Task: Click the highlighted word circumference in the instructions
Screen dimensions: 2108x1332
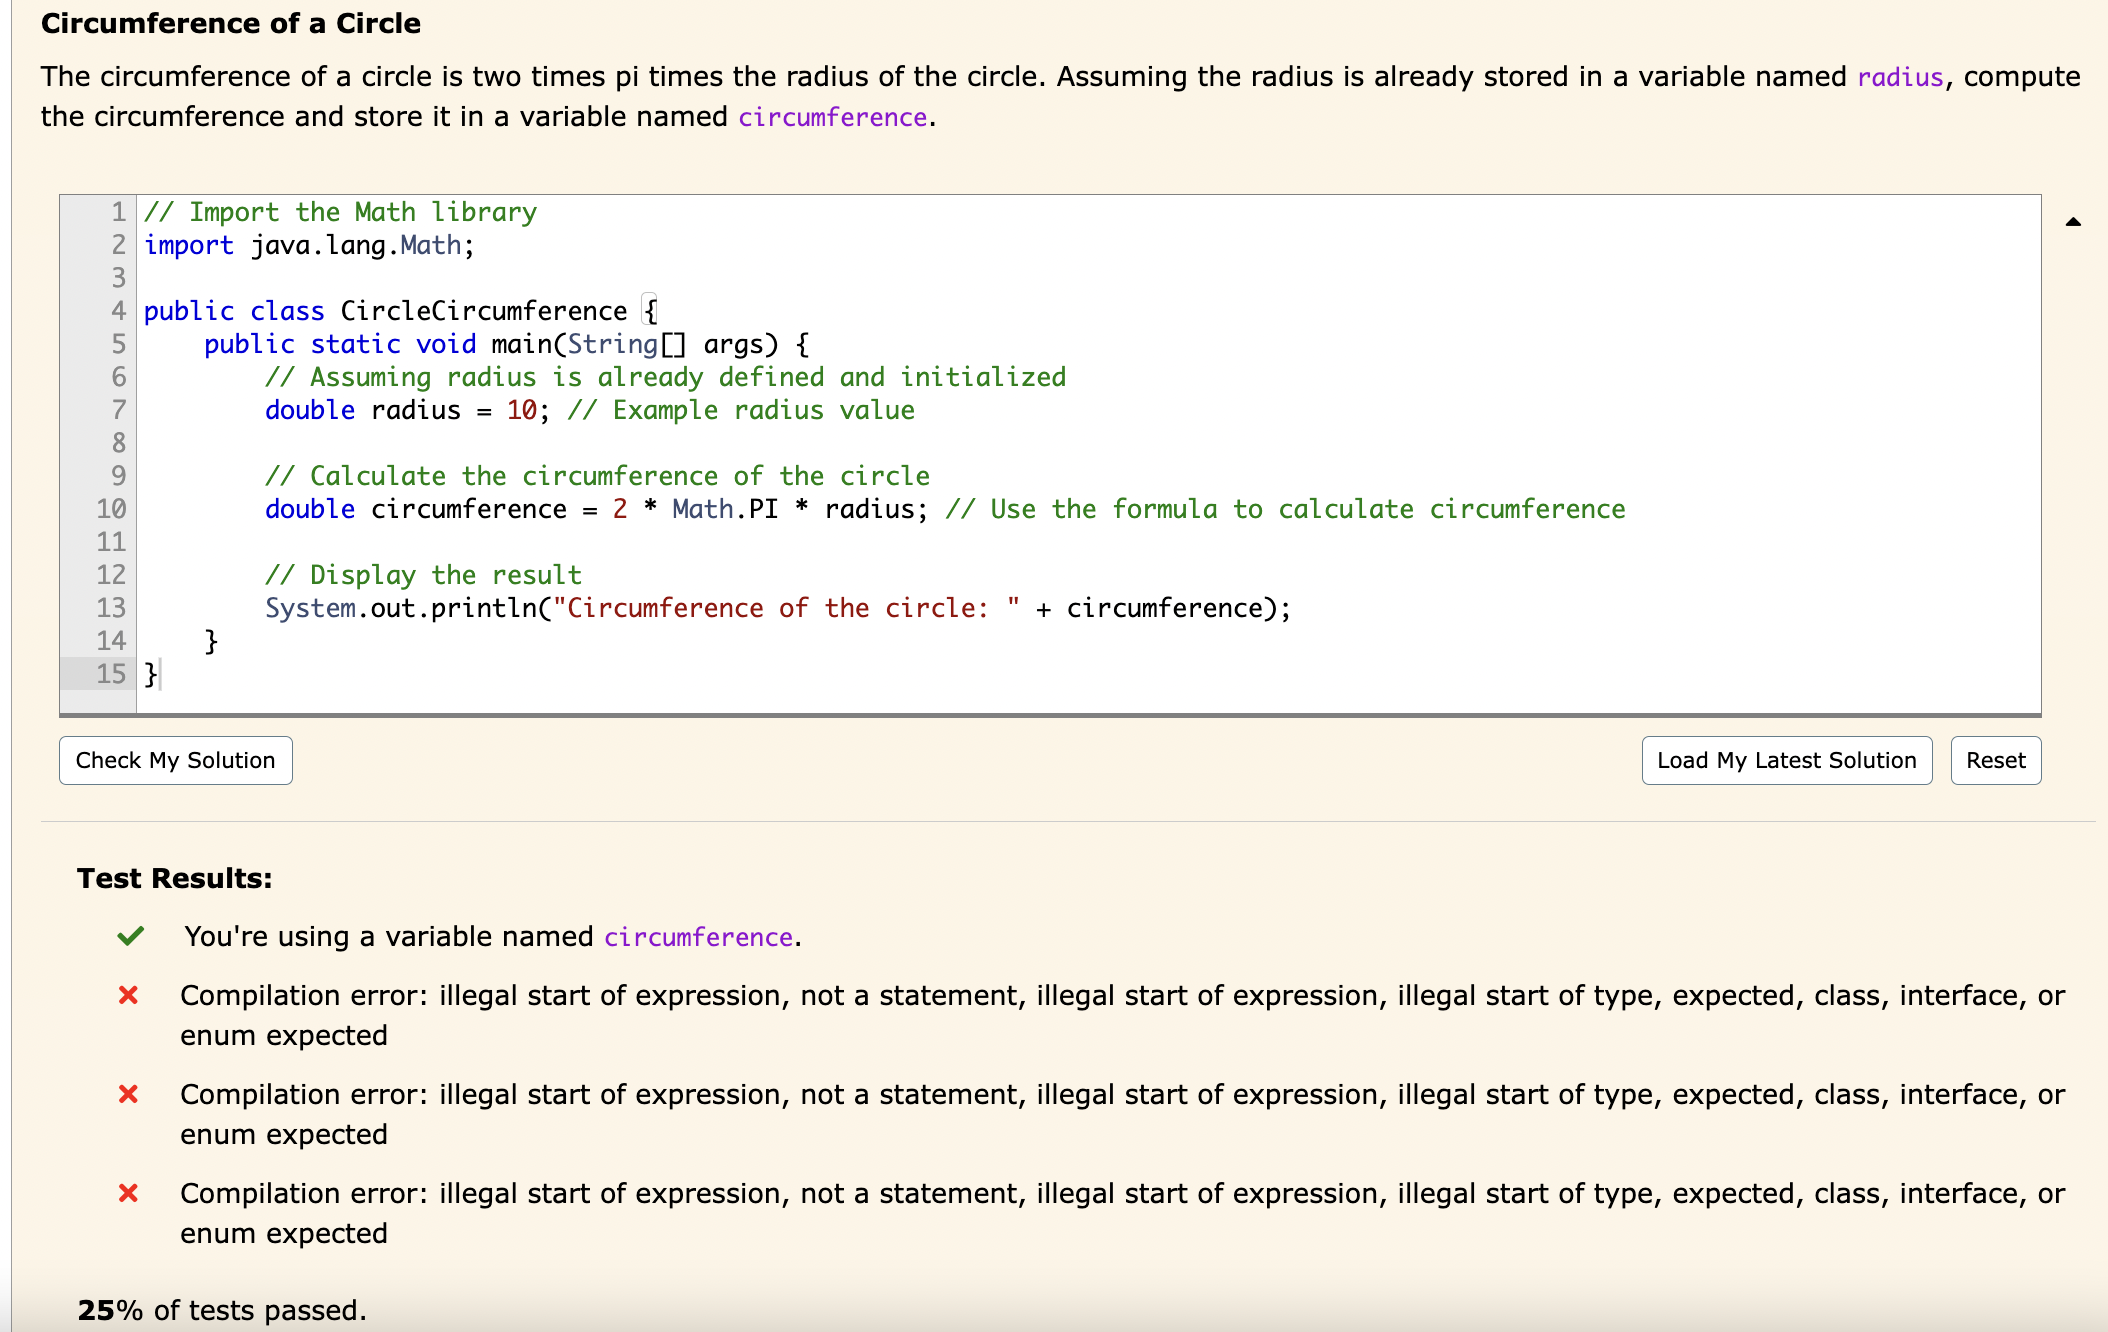Action: [831, 117]
